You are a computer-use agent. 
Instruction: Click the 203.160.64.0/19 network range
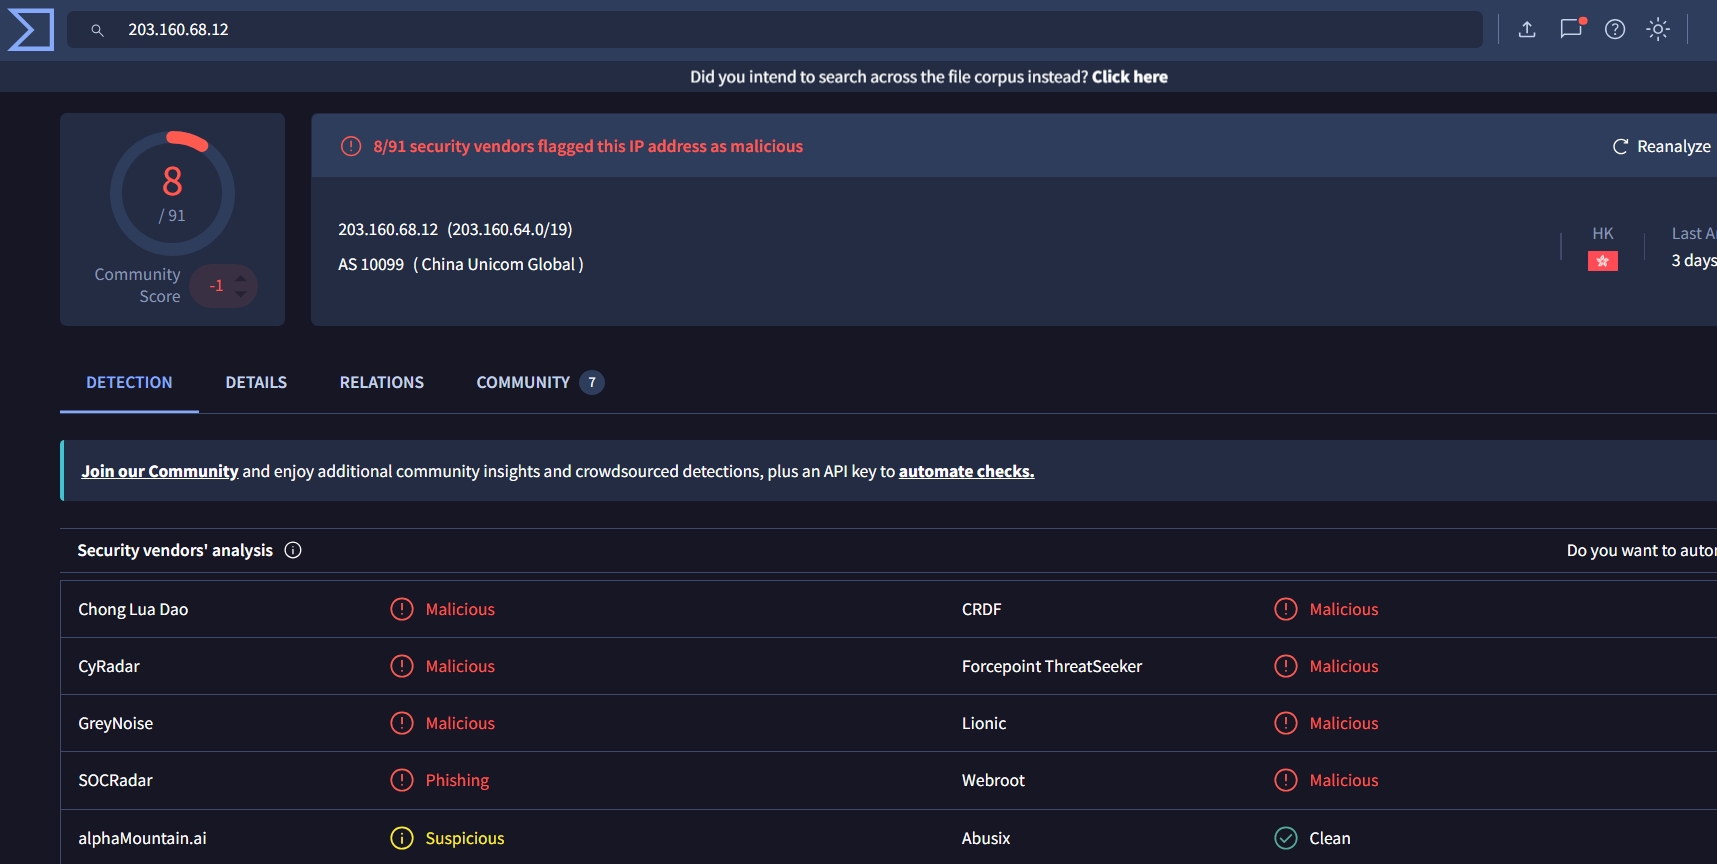(510, 229)
